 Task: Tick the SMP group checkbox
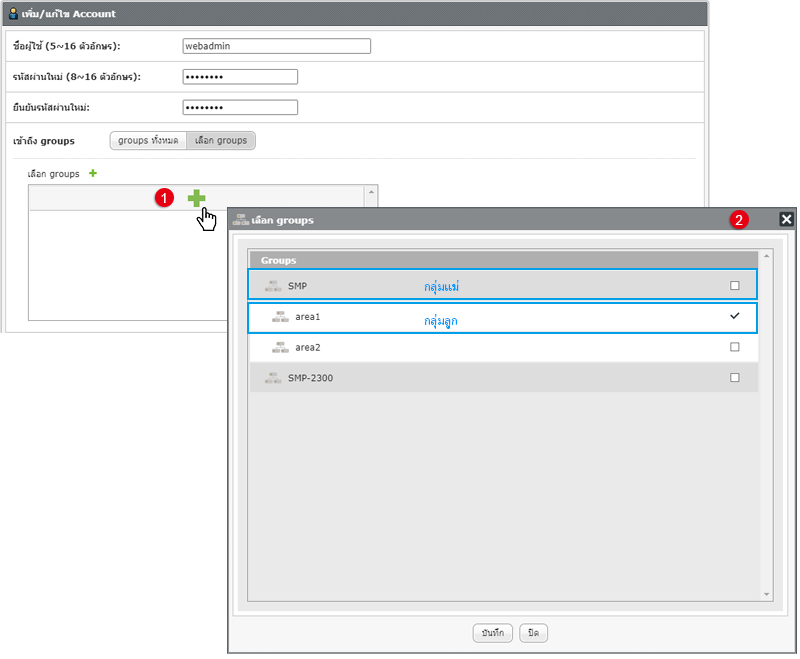(735, 286)
